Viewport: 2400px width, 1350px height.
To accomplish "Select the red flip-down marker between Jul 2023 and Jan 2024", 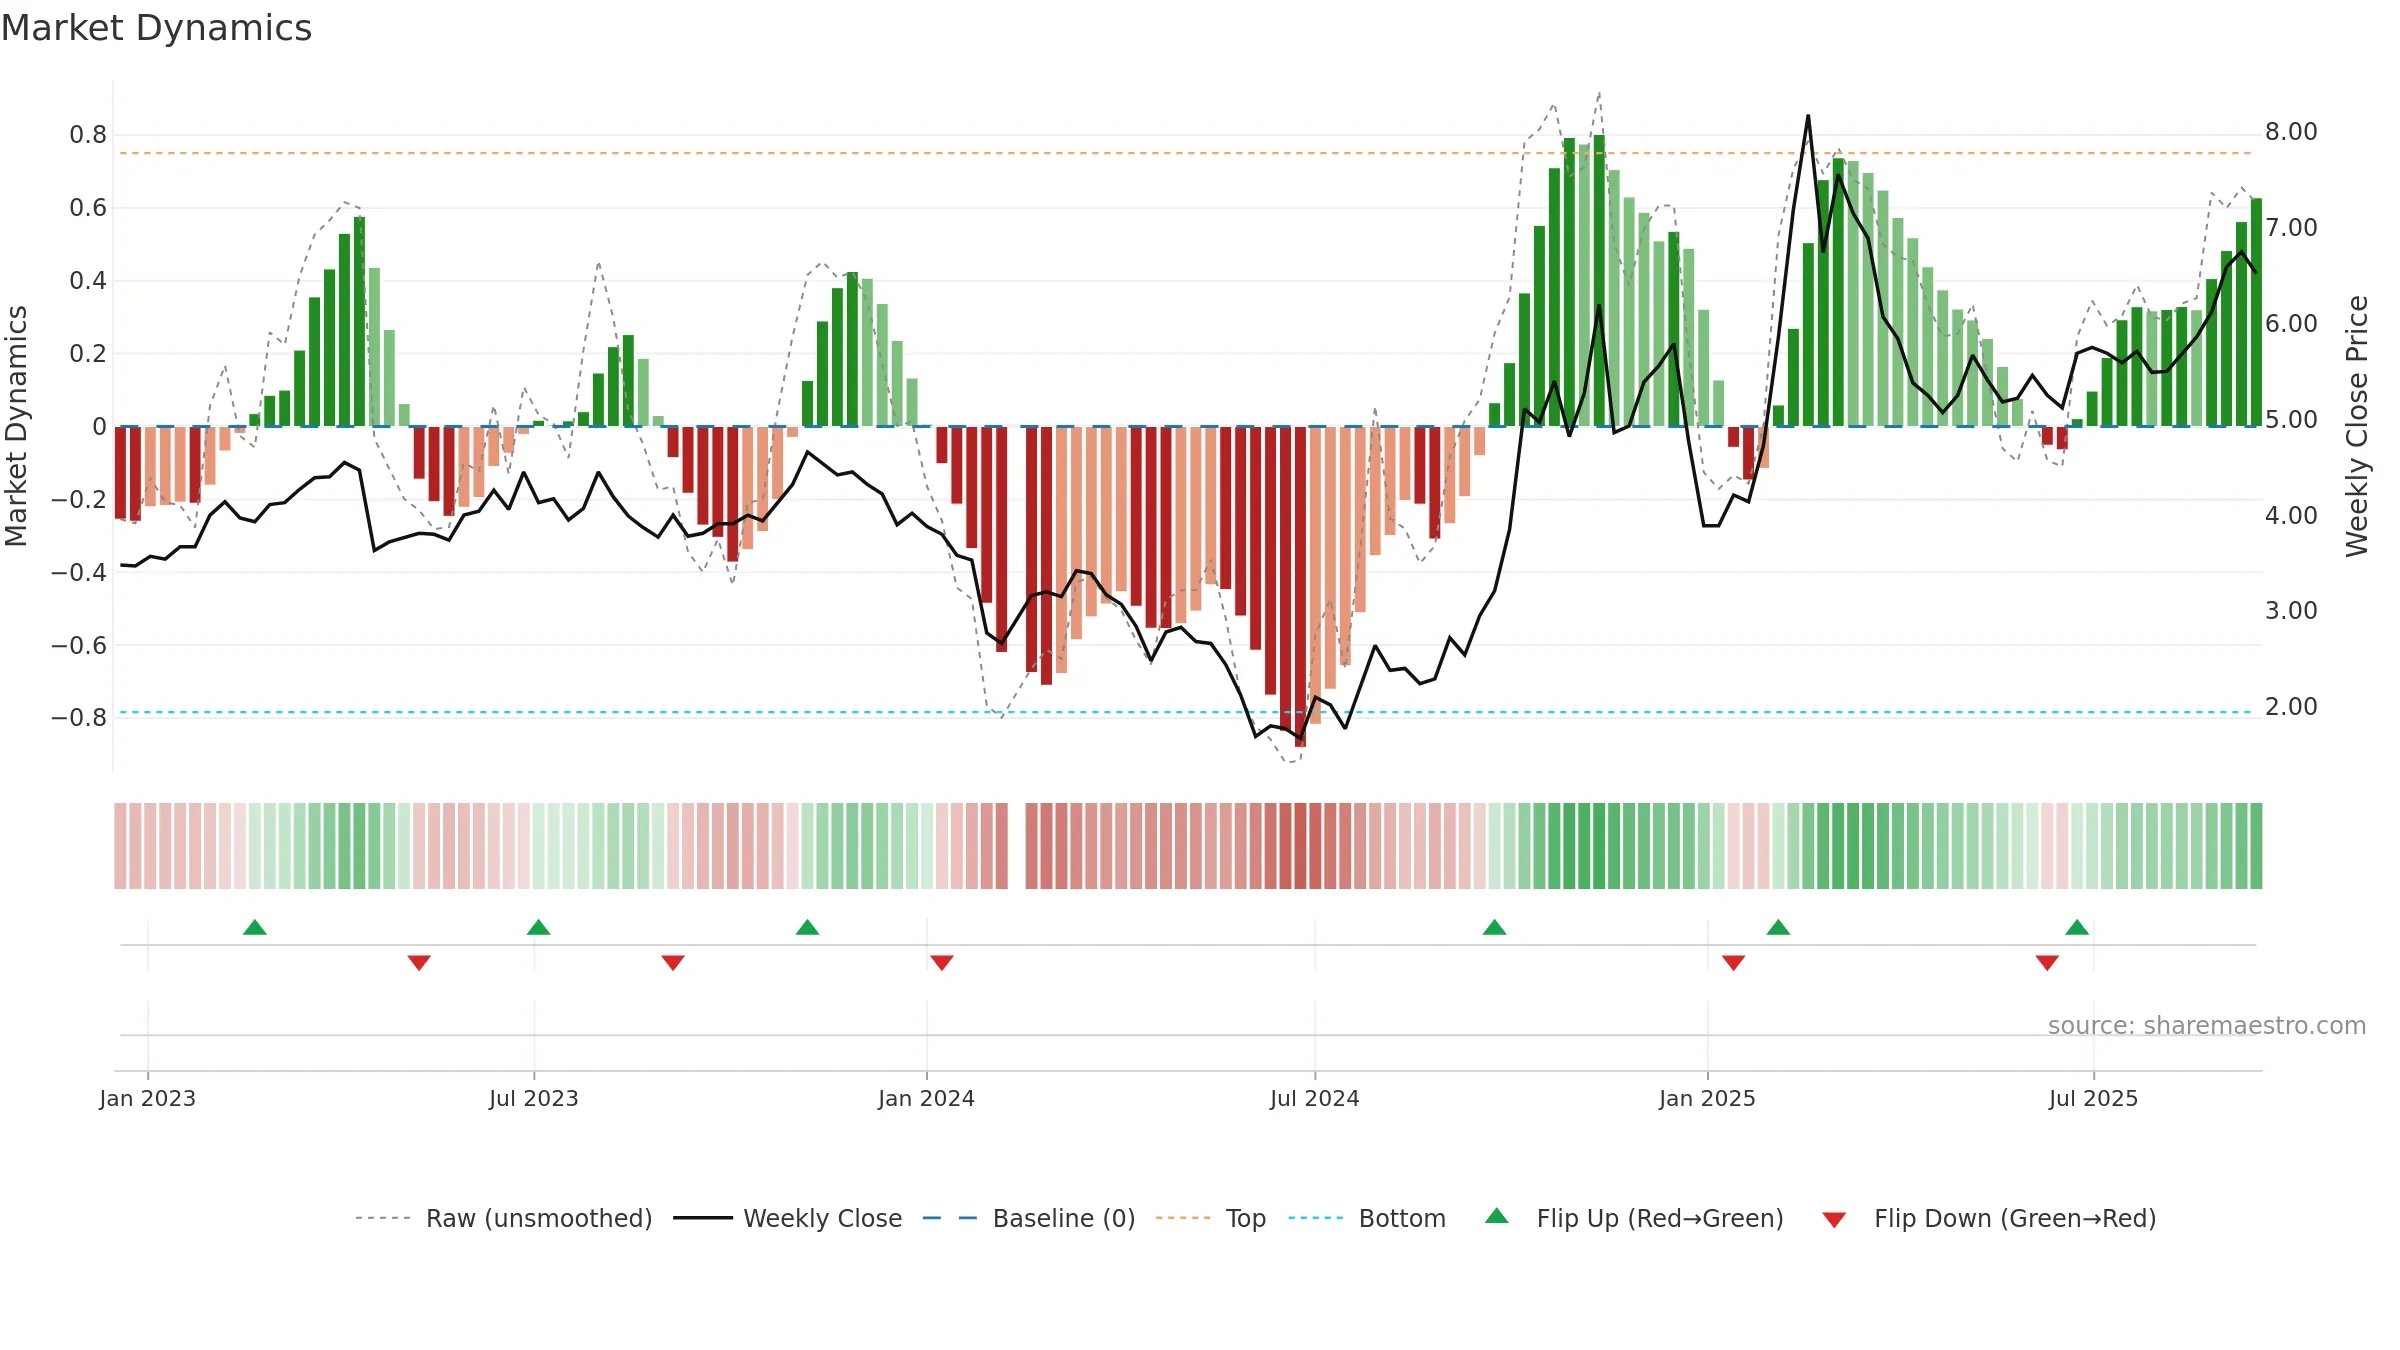I will click(x=673, y=962).
